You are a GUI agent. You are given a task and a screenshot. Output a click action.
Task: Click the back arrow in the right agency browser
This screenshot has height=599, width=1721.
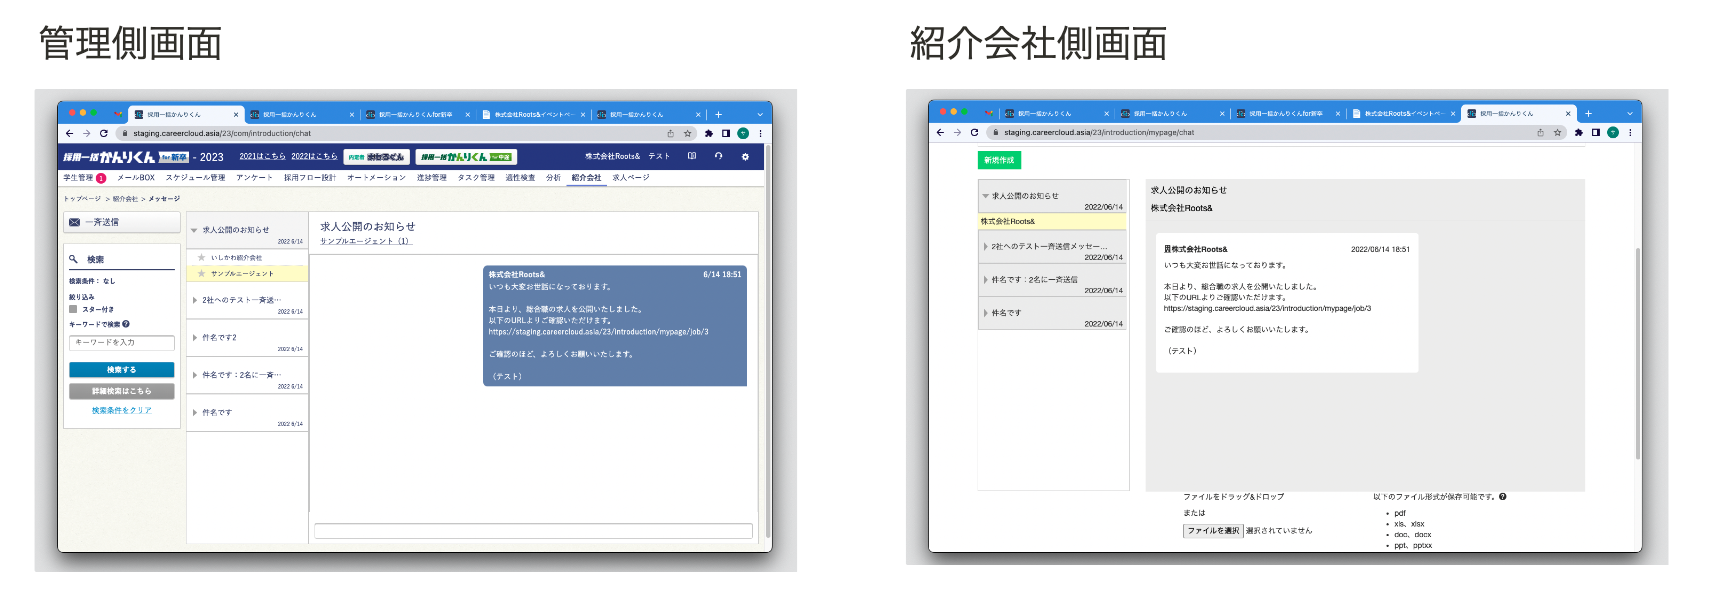940,132
